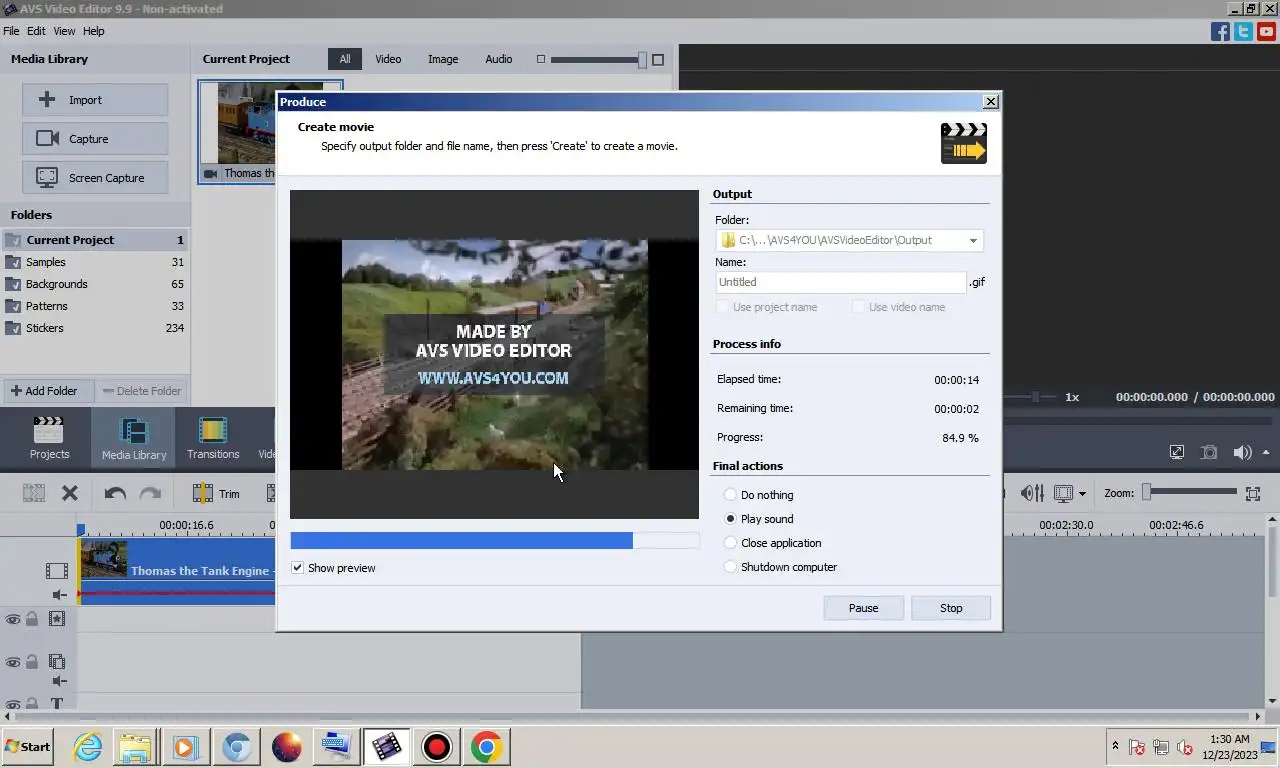
Task: Stop the movie creation
Action: [951, 608]
